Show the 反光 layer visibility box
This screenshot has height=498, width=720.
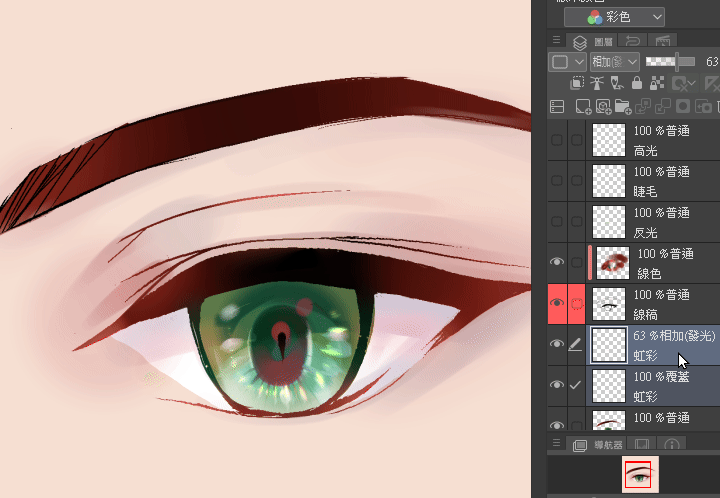[x=557, y=222]
